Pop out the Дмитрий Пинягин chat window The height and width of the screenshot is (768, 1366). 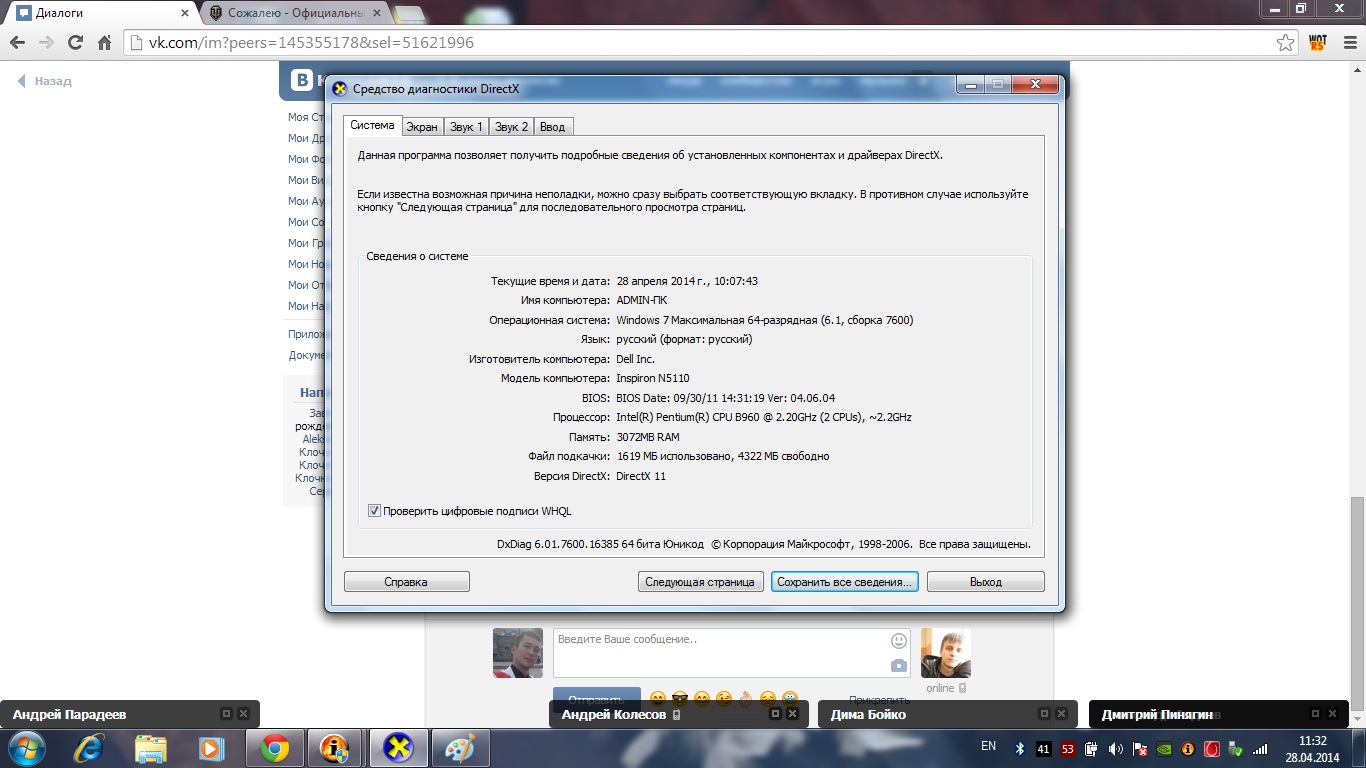1315,714
